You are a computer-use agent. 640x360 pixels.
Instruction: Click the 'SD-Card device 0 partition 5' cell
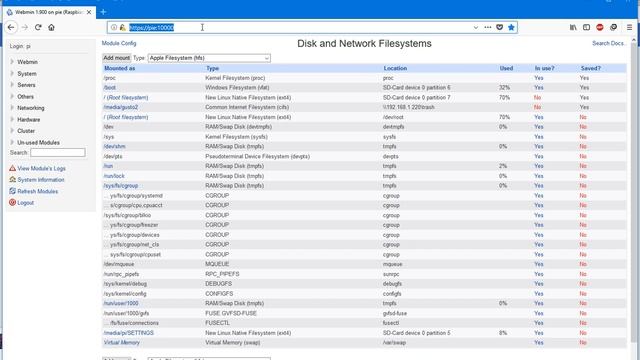(417, 333)
